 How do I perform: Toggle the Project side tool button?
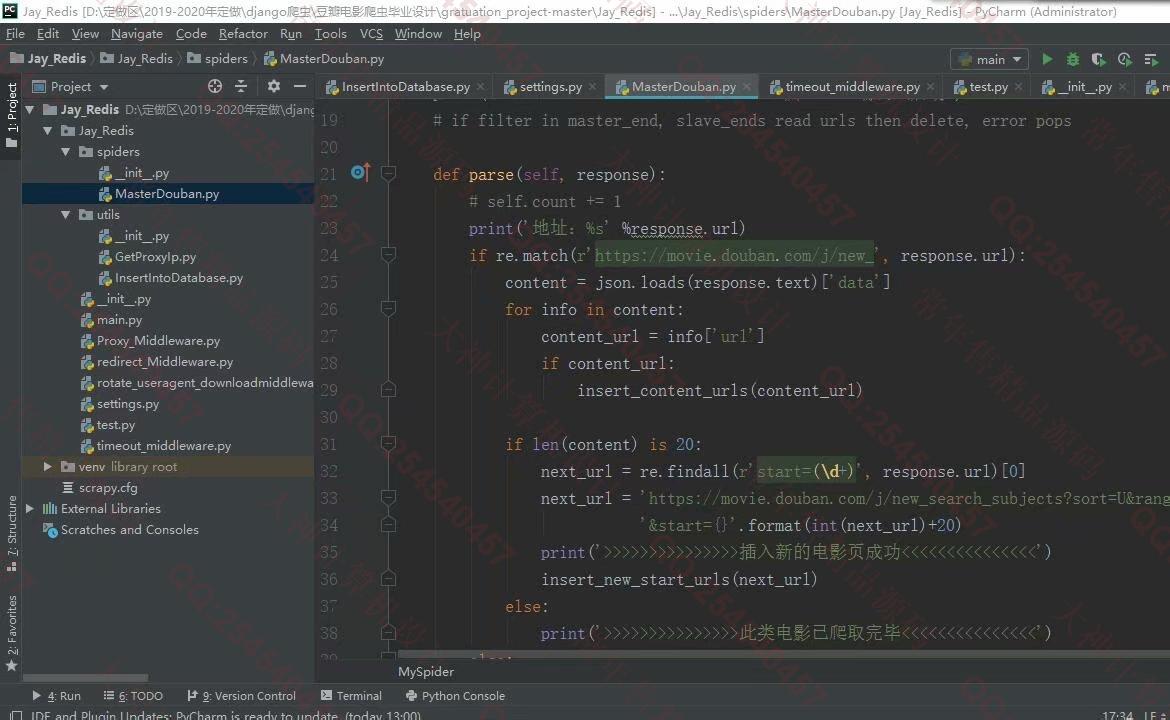11,114
